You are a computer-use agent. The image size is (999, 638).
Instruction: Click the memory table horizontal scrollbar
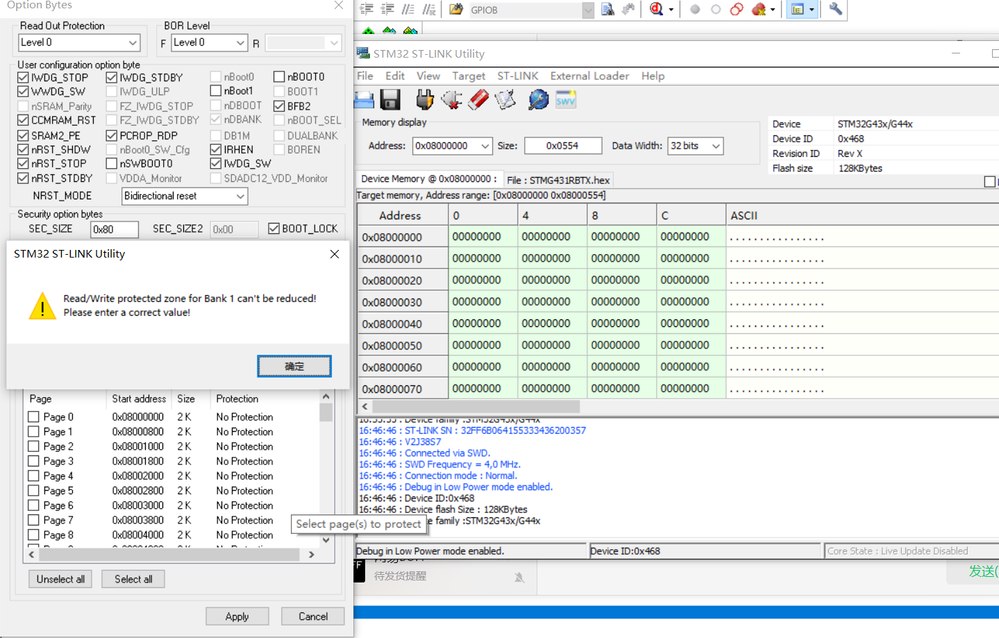pyautogui.click(x=476, y=406)
